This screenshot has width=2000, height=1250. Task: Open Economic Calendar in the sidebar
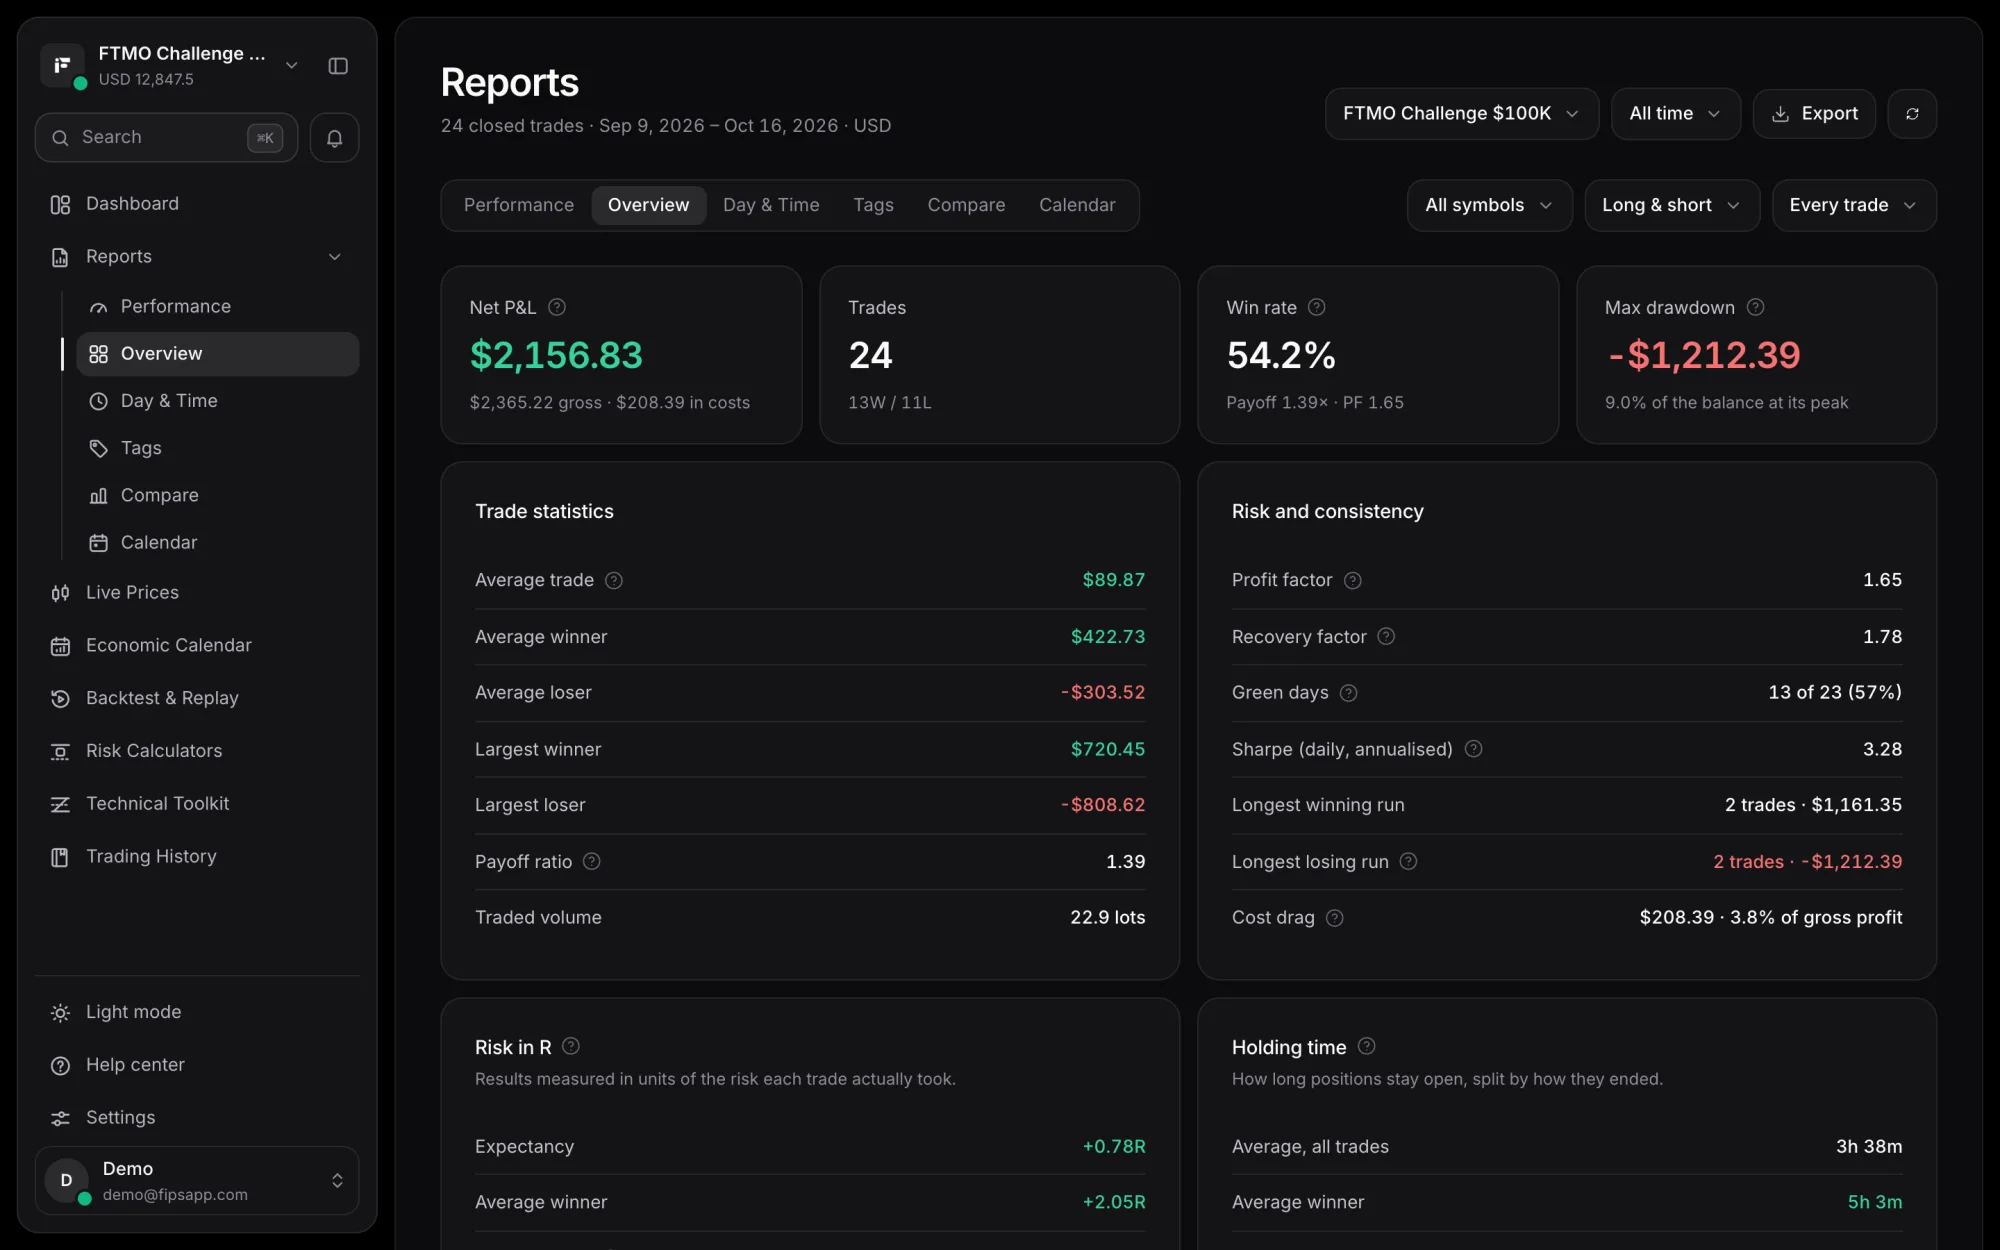pos(197,646)
